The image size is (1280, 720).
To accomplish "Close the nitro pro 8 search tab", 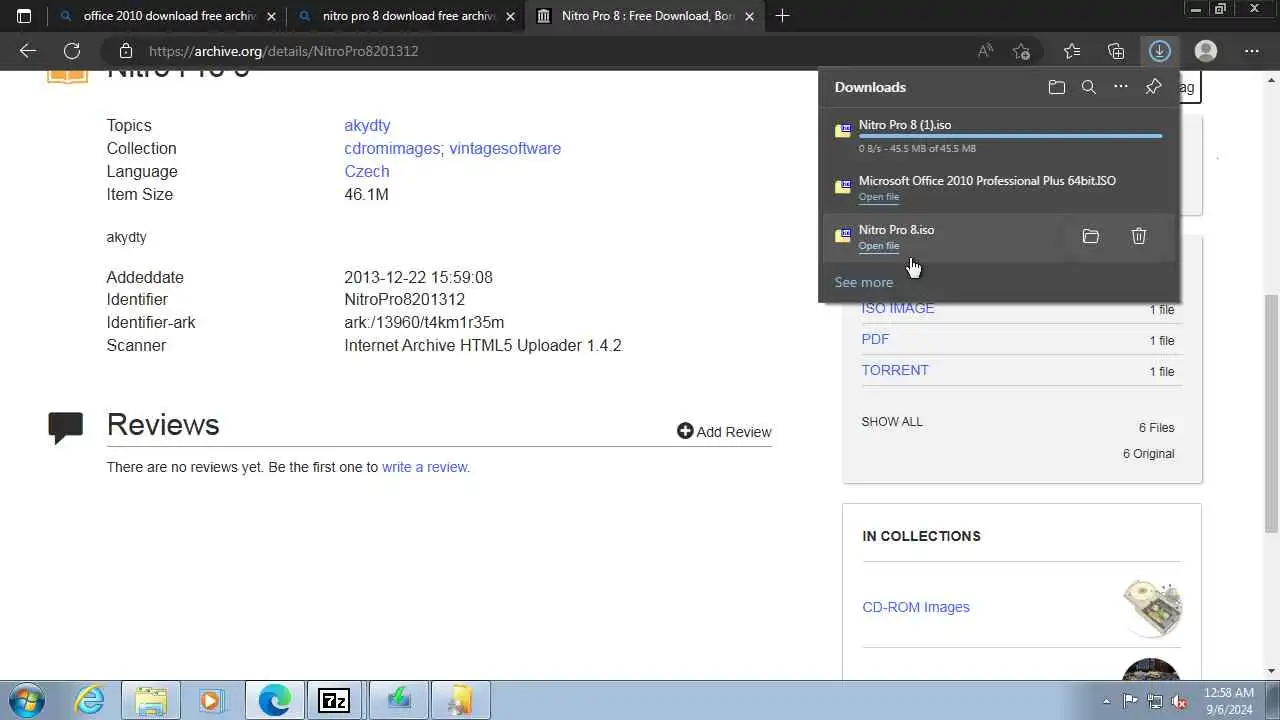I will click(511, 16).
